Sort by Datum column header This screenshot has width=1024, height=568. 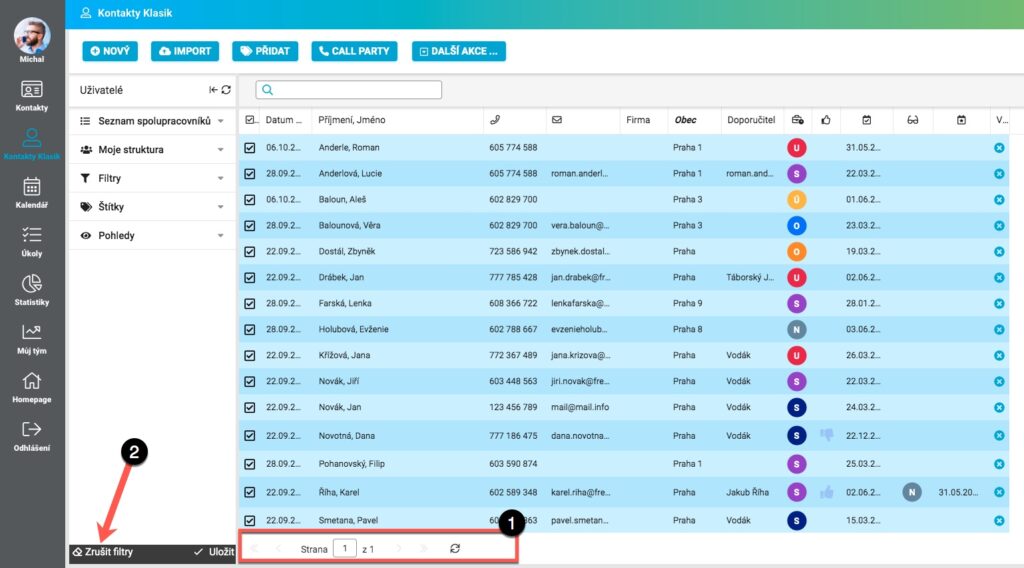click(x=283, y=120)
